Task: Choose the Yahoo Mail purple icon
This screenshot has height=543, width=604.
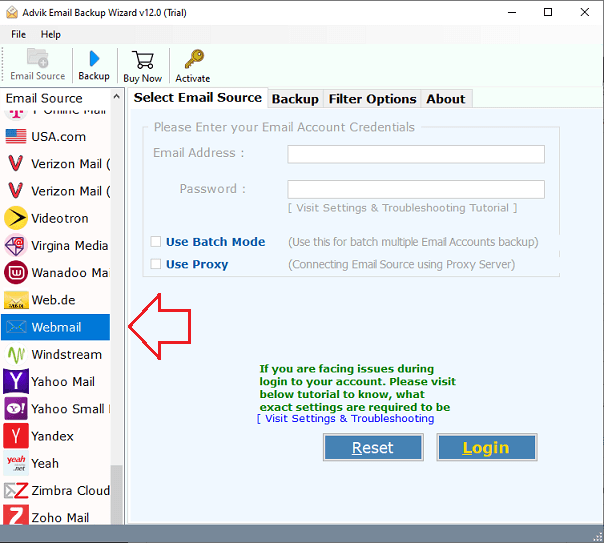Action: click(x=16, y=381)
